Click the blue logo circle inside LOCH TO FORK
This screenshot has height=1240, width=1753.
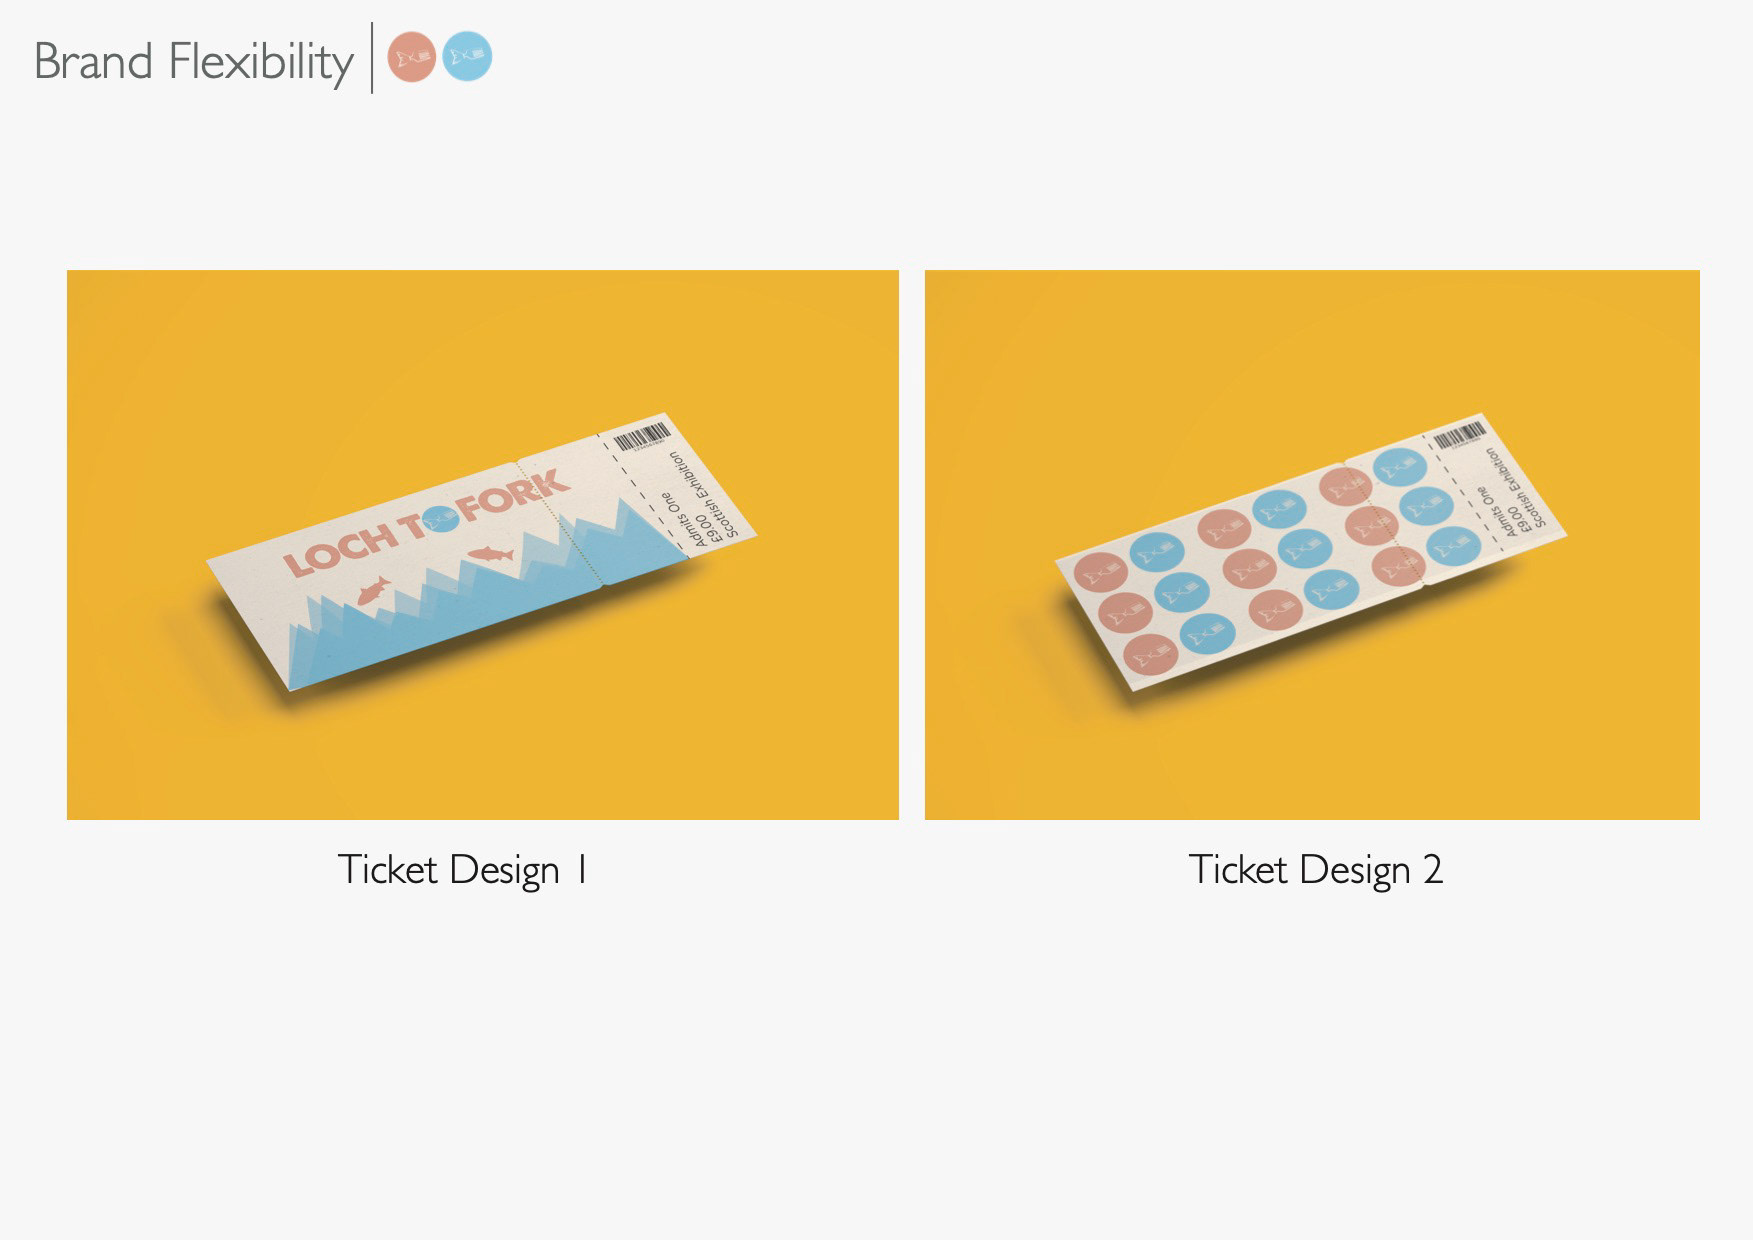click(440, 519)
